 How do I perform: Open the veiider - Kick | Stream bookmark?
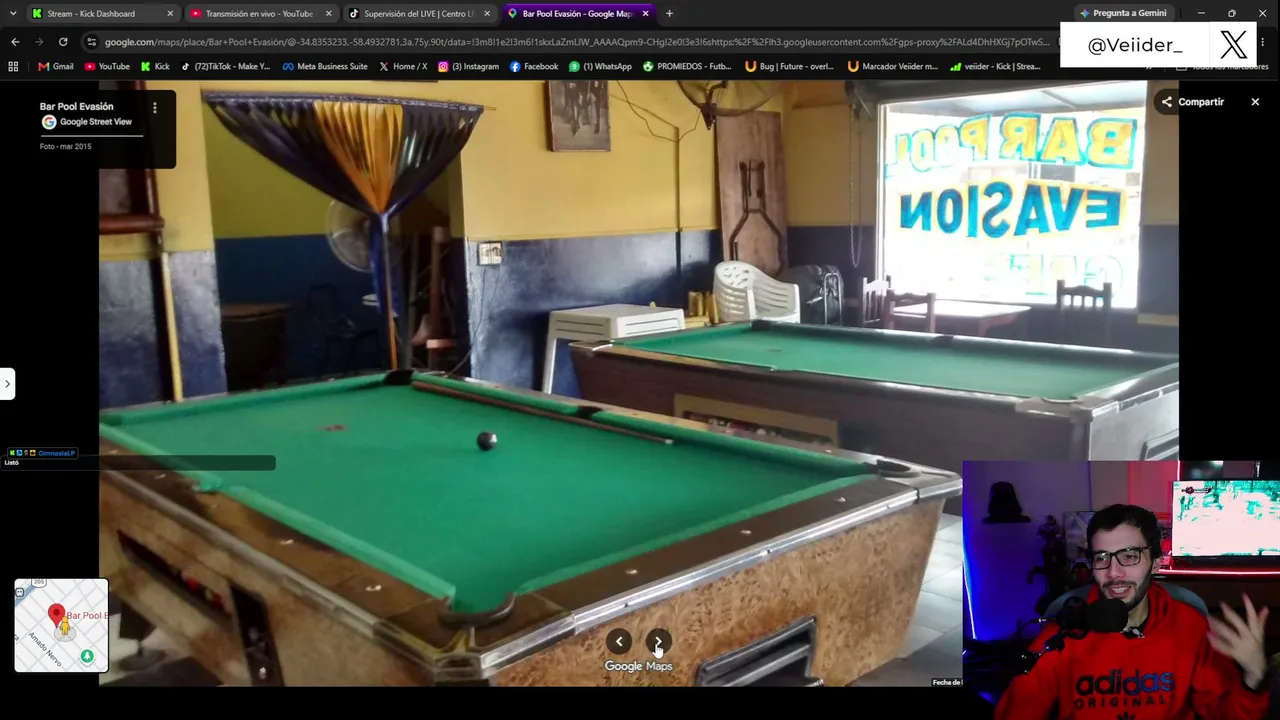tap(995, 67)
